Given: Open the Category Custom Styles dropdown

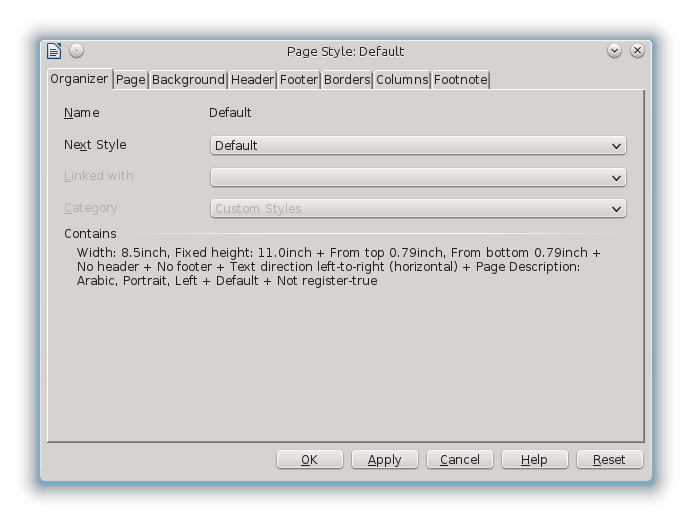Looking at the screenshot, I should [x=418, y=209].
